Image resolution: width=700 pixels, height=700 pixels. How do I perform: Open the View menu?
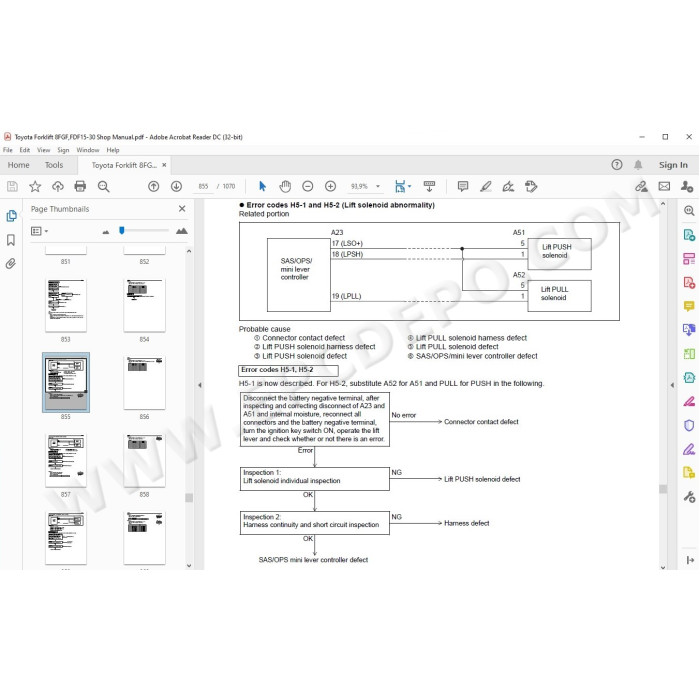43,150
